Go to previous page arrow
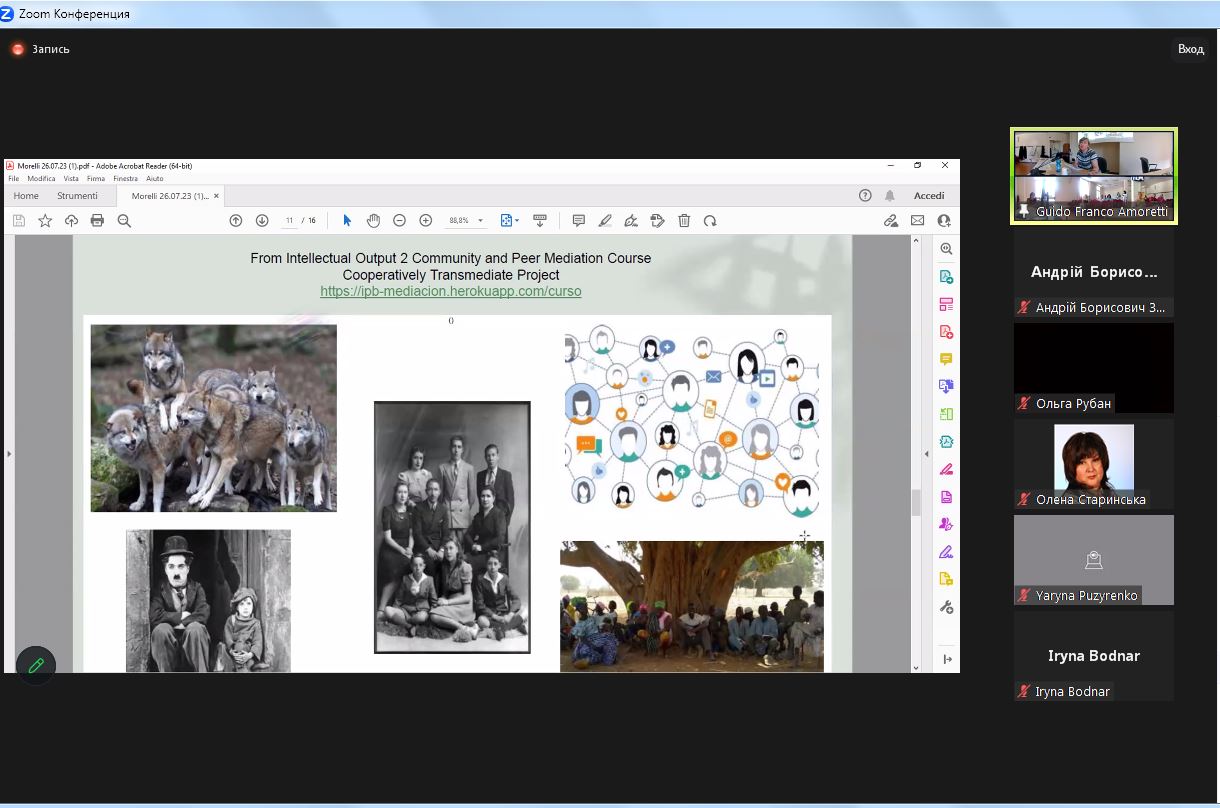Screen dimensions: 1220x808 point(236,221)
